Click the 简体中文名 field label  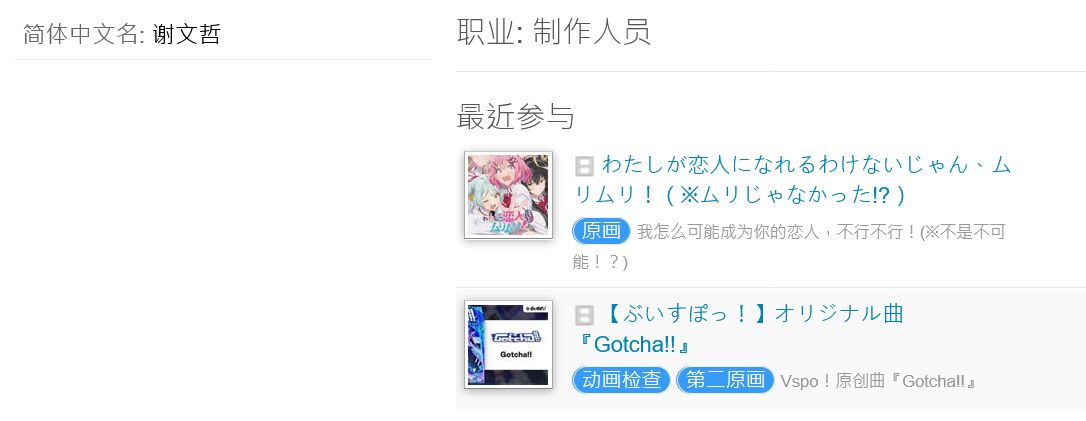84,34
